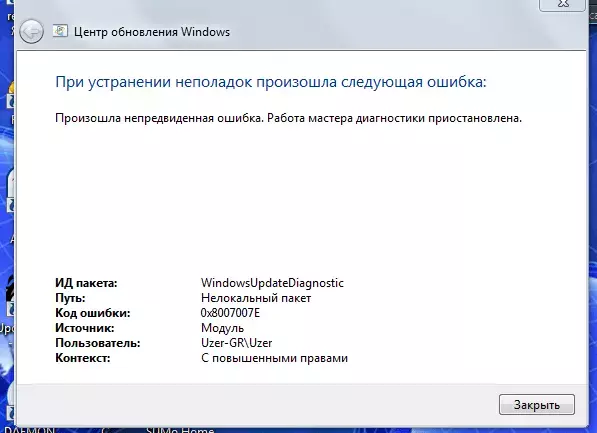Click the Модуль source value
The width and height of the screenshot is (597, 433).
[222, 328]
